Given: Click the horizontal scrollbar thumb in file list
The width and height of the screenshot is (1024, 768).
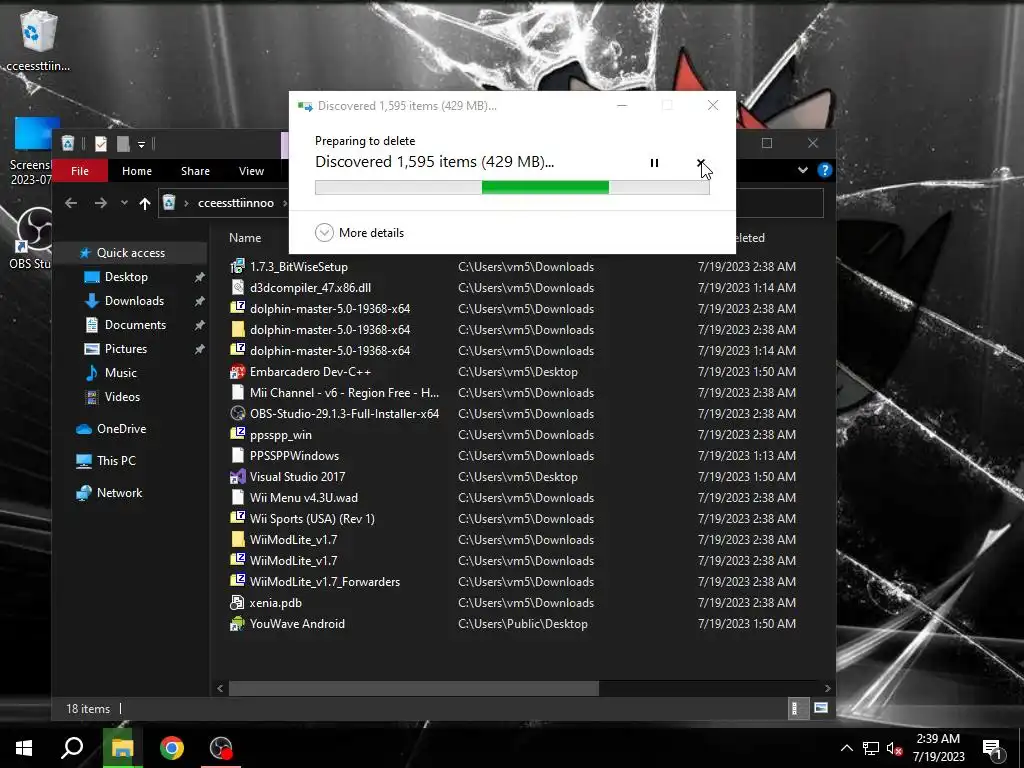Looking at the screenshot, I should pos(413,688).
